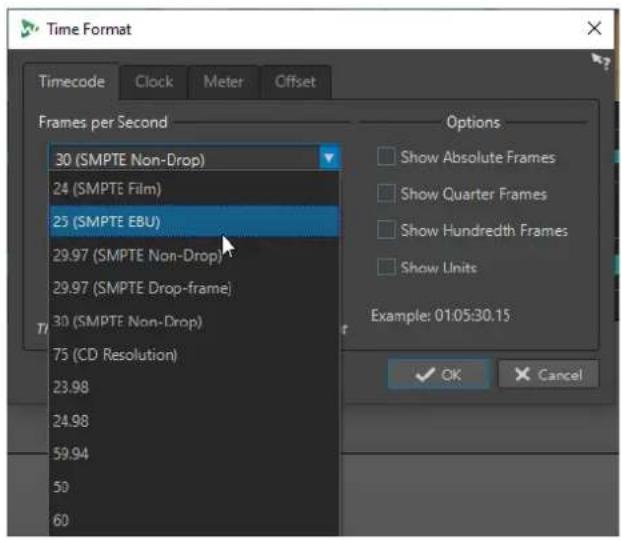Go to the Offset tab
Viewport: 621px width, 540px height.
point(295,82)
